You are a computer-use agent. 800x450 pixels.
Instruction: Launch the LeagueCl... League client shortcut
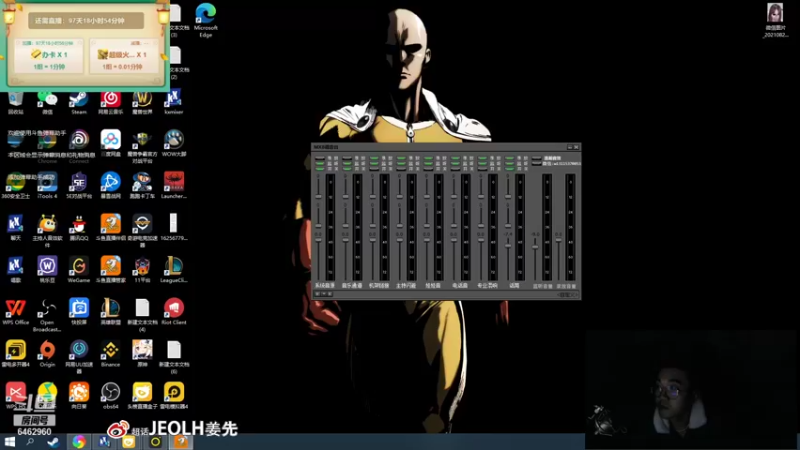pos(173,269)
